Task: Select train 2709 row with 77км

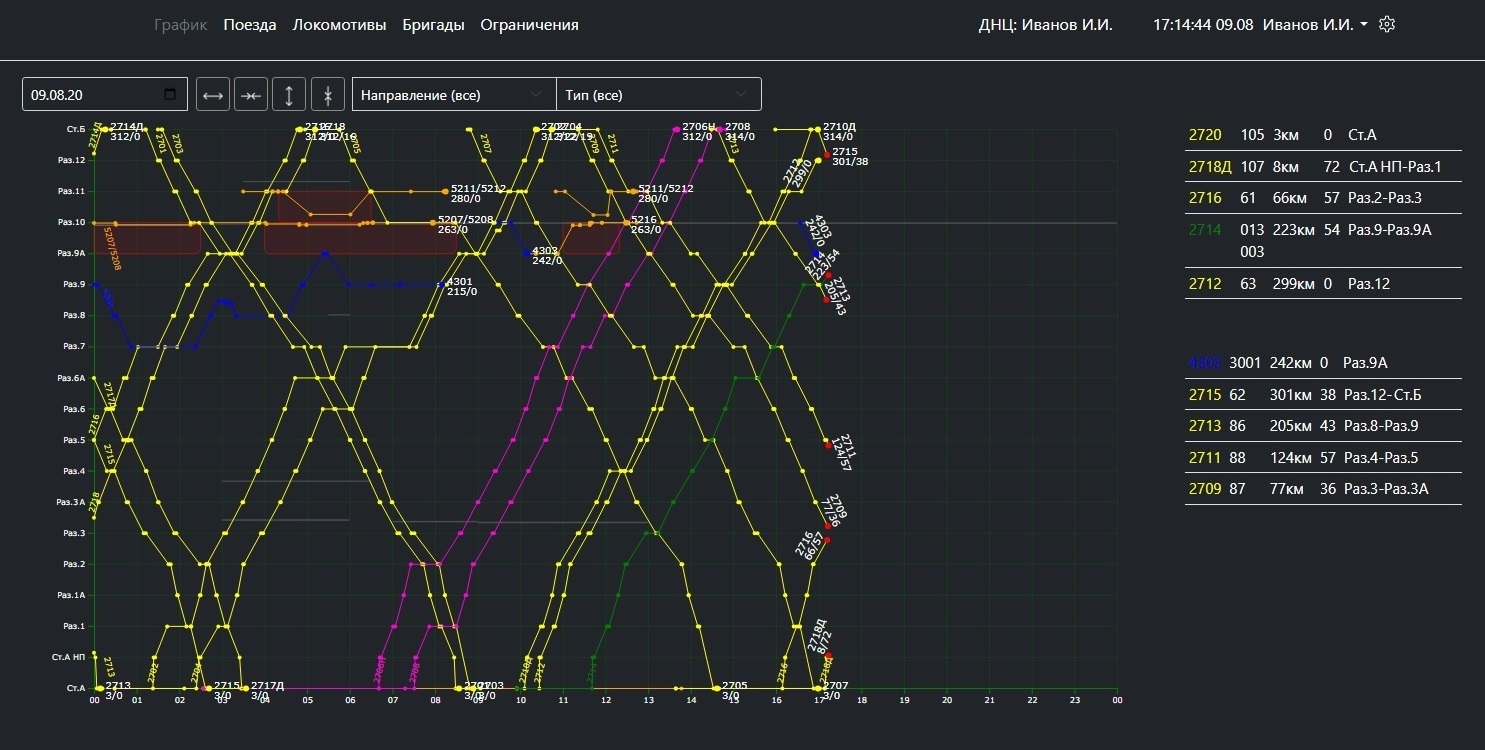Action: (x=1323, y=489)
